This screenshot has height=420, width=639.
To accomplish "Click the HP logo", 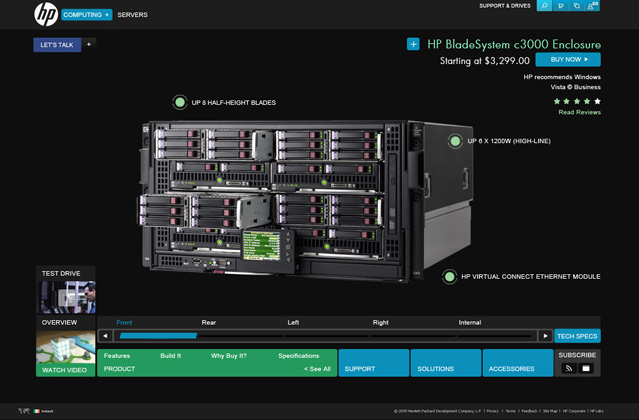I will [46, 14].
